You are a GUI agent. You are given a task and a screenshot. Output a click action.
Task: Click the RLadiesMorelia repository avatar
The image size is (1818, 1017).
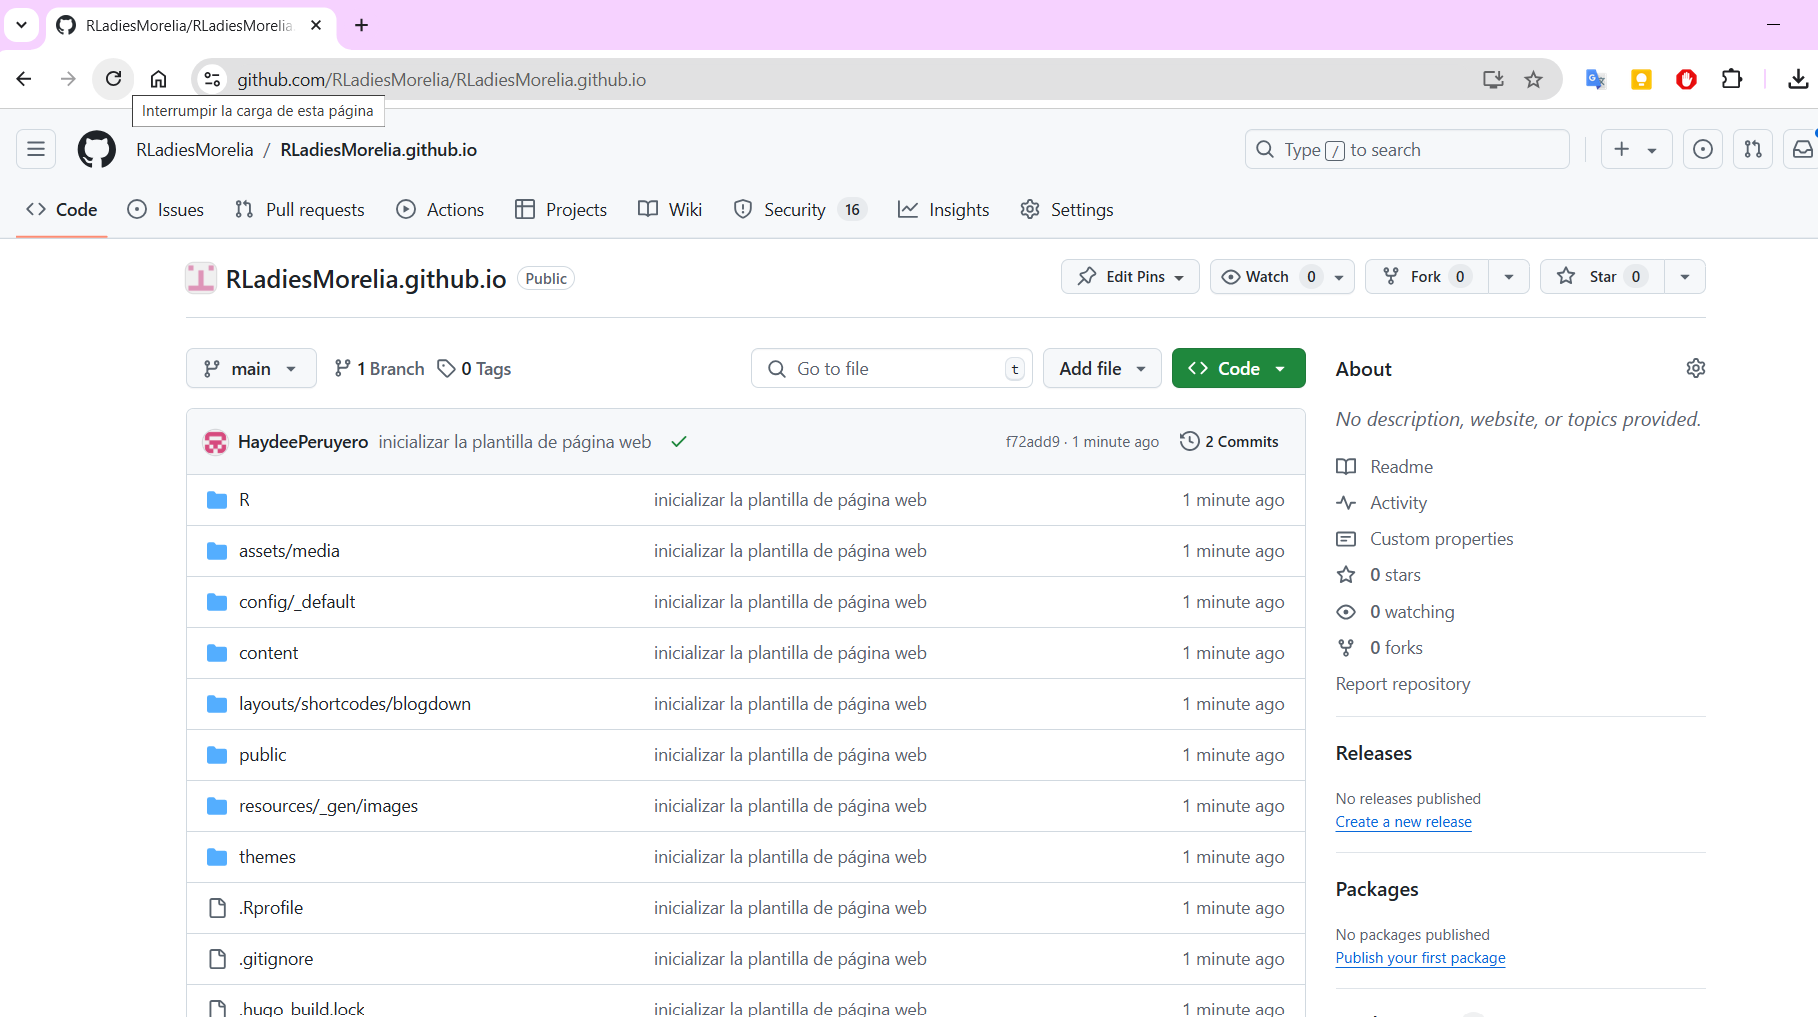[201, 278]
